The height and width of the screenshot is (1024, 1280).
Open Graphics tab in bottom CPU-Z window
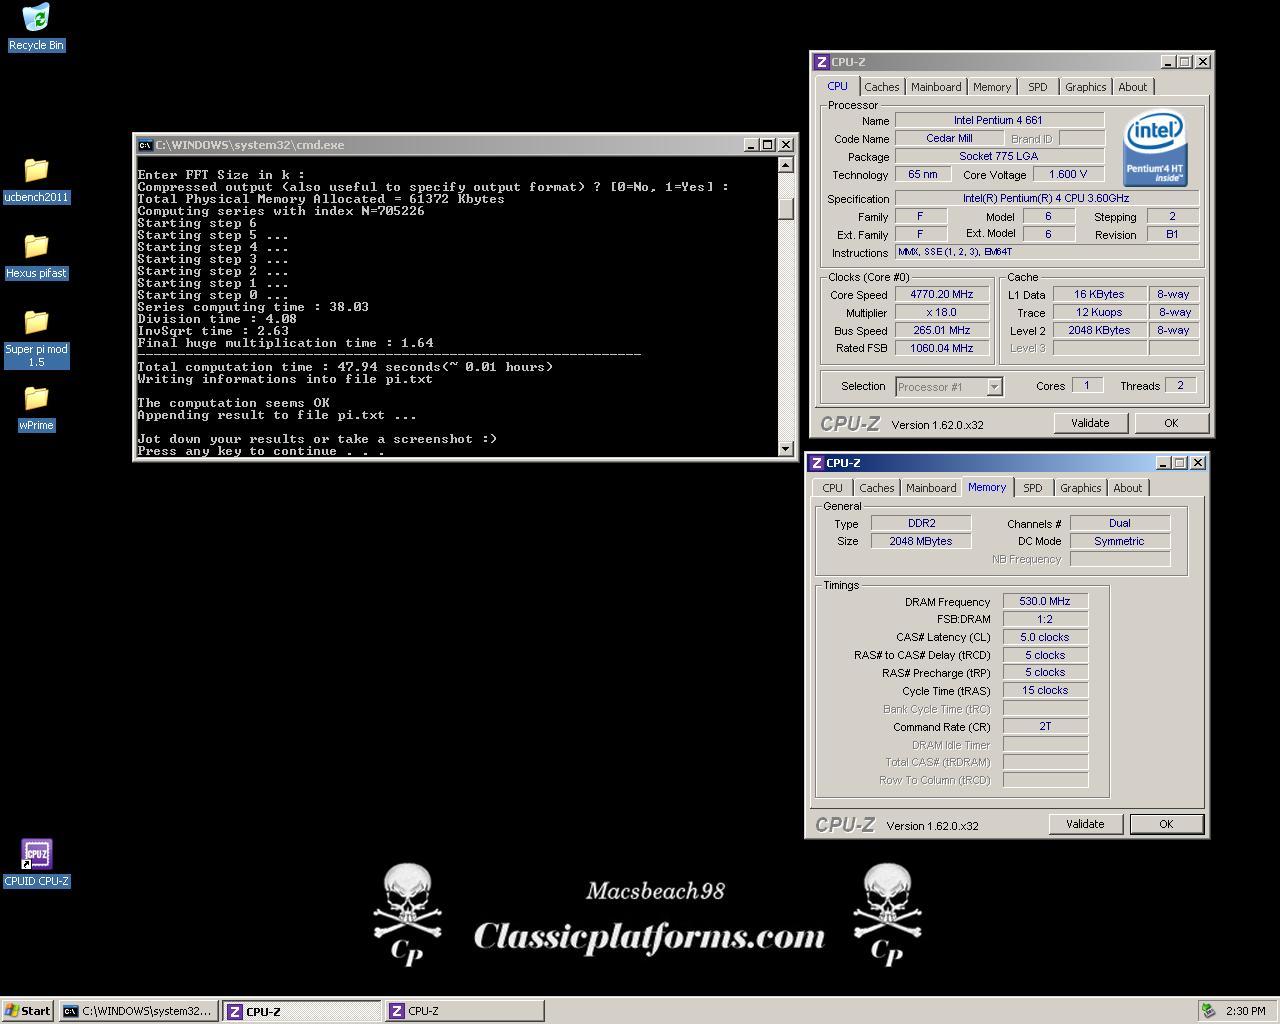click(1080, 488)
